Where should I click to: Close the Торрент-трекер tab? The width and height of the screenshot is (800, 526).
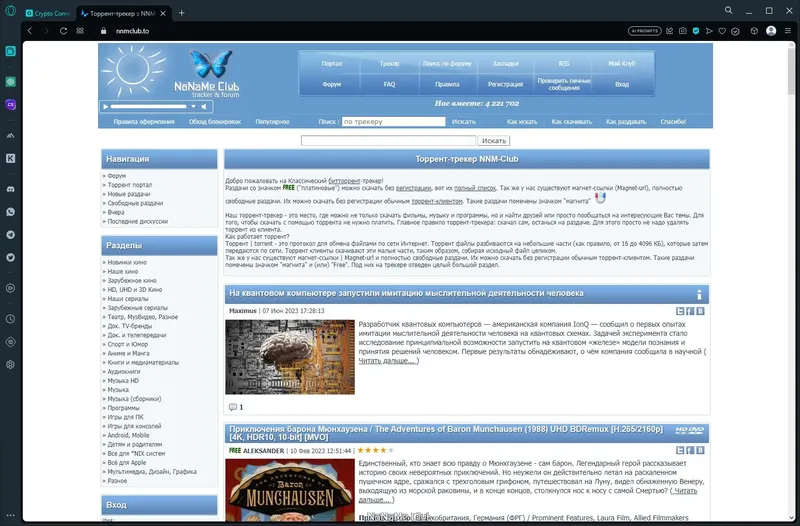(163, 14)
